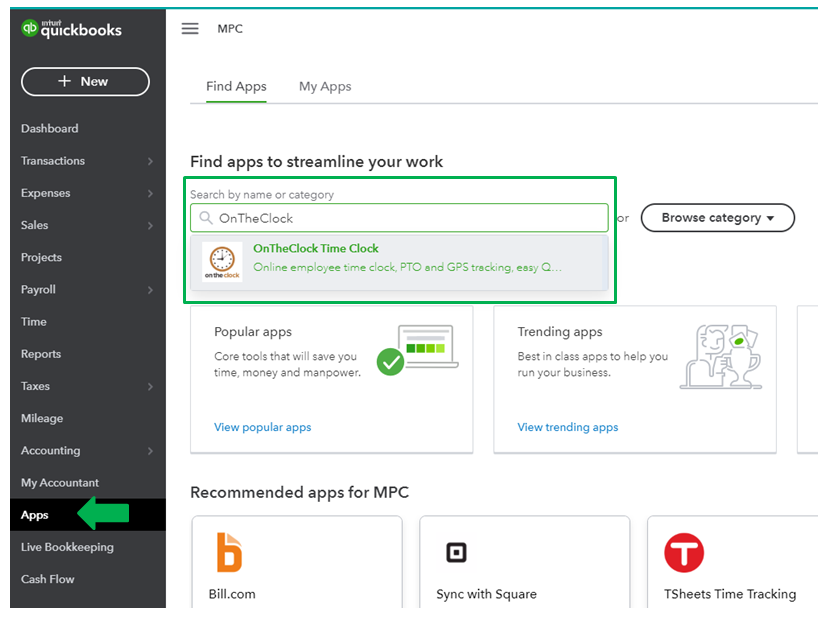
Task: Open Time in the sidebar
Action: point(34,322)
